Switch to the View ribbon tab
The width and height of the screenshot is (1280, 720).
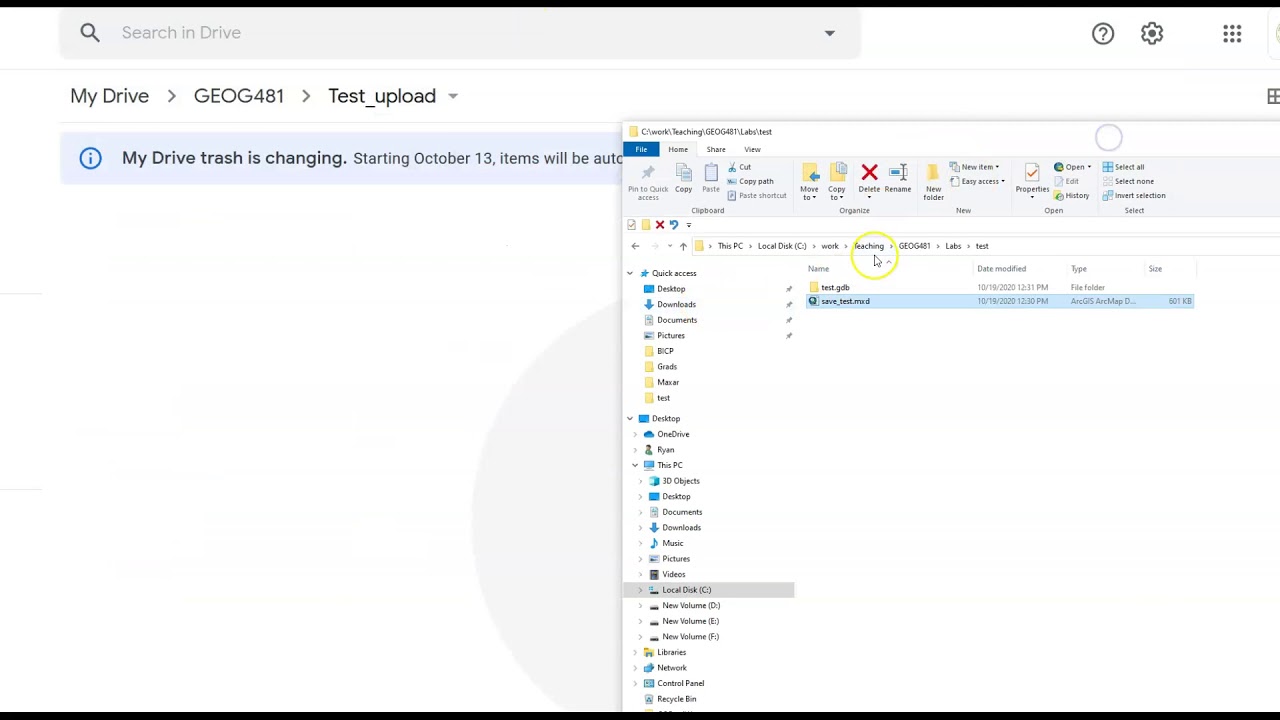point(752,149)
